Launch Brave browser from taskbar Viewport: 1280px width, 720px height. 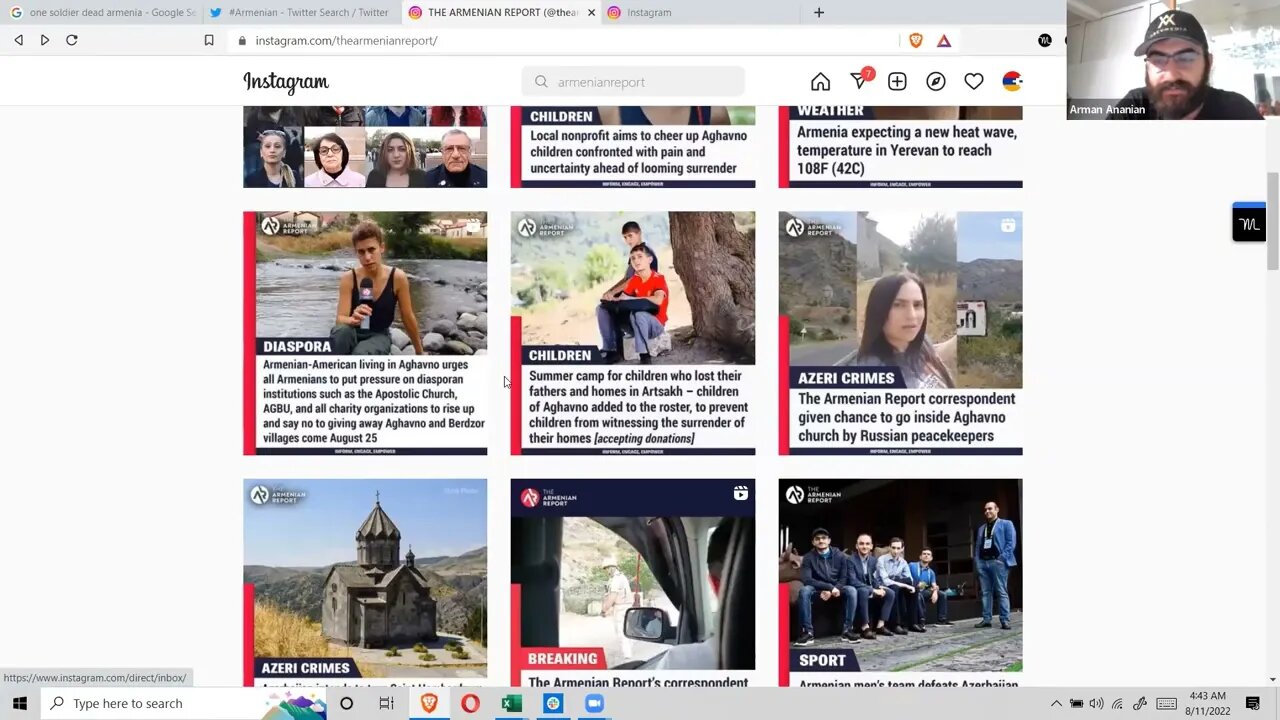coord(428,703)
